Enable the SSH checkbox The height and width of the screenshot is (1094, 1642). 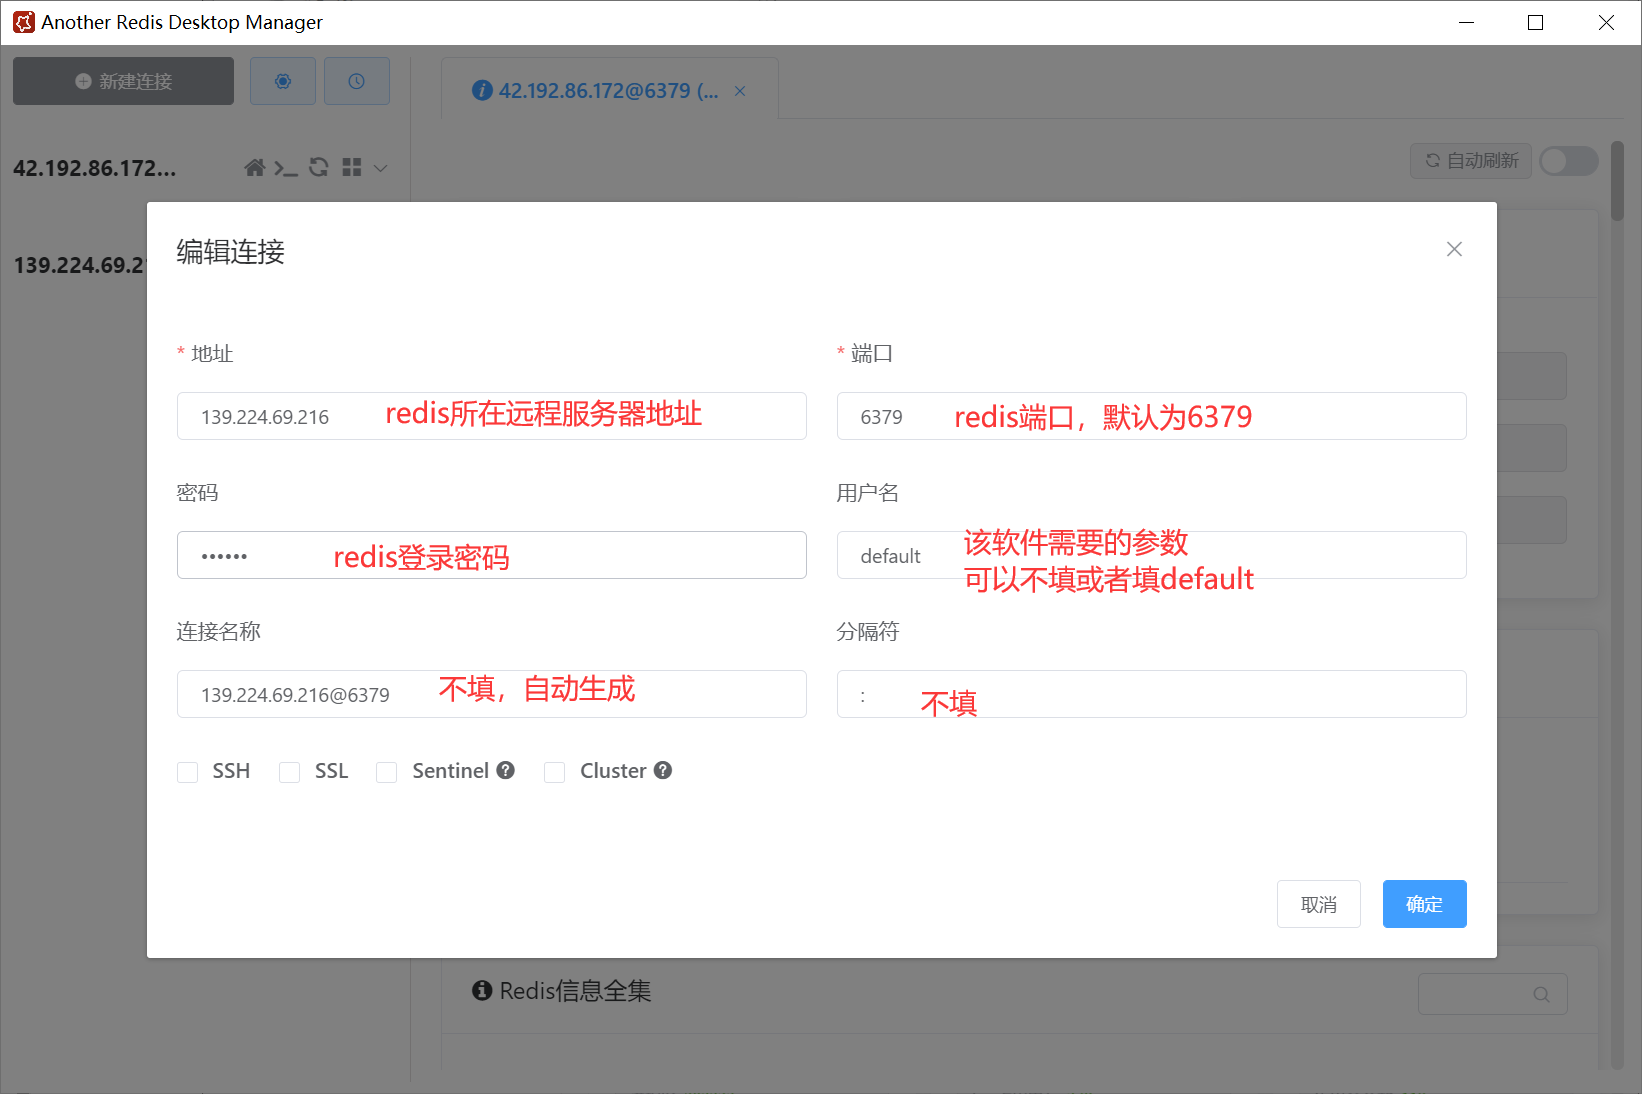click(x=187, y=772)
